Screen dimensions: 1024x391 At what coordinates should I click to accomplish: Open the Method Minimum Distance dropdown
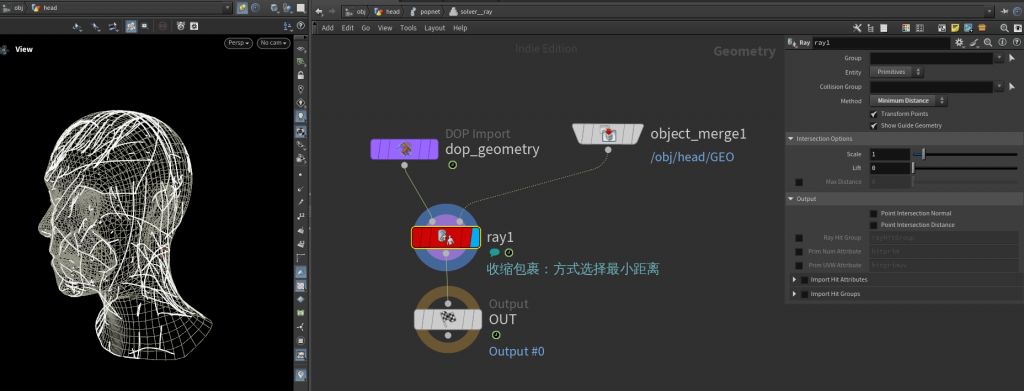908,101
